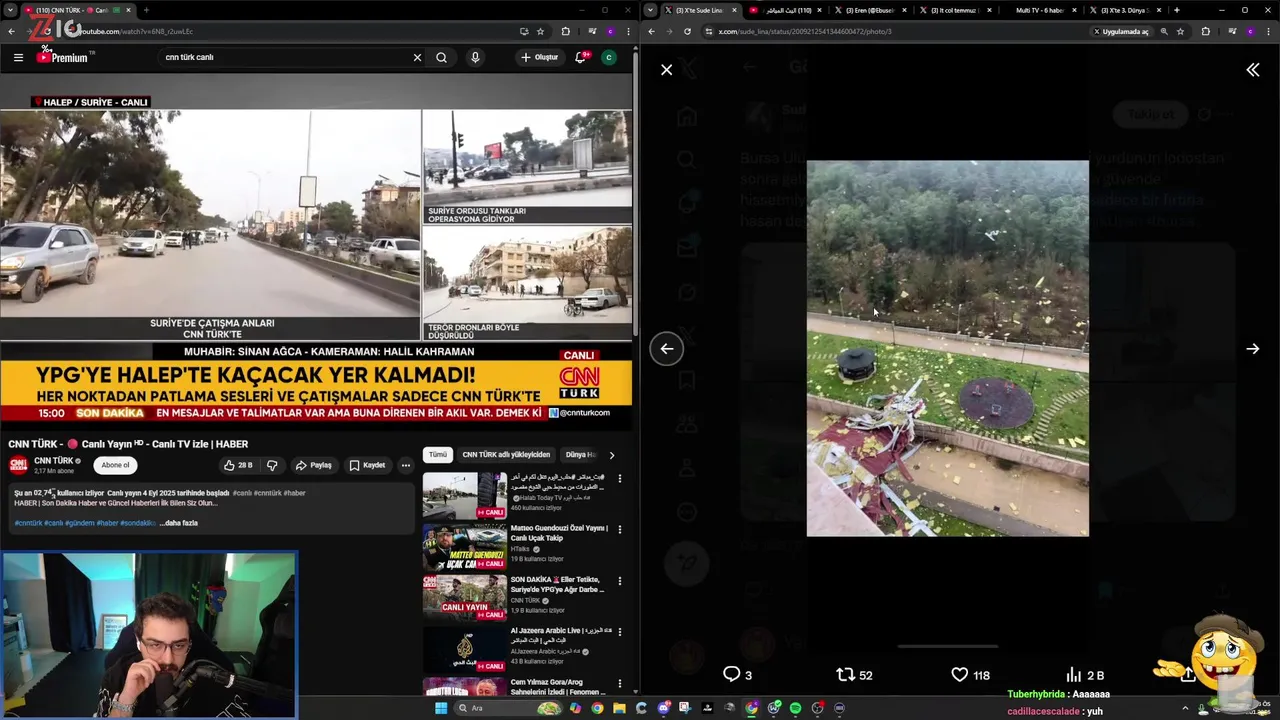Open Matteo Guendouzi Özel Yayını video
1280x720 pixels.
tap(464, 546)
